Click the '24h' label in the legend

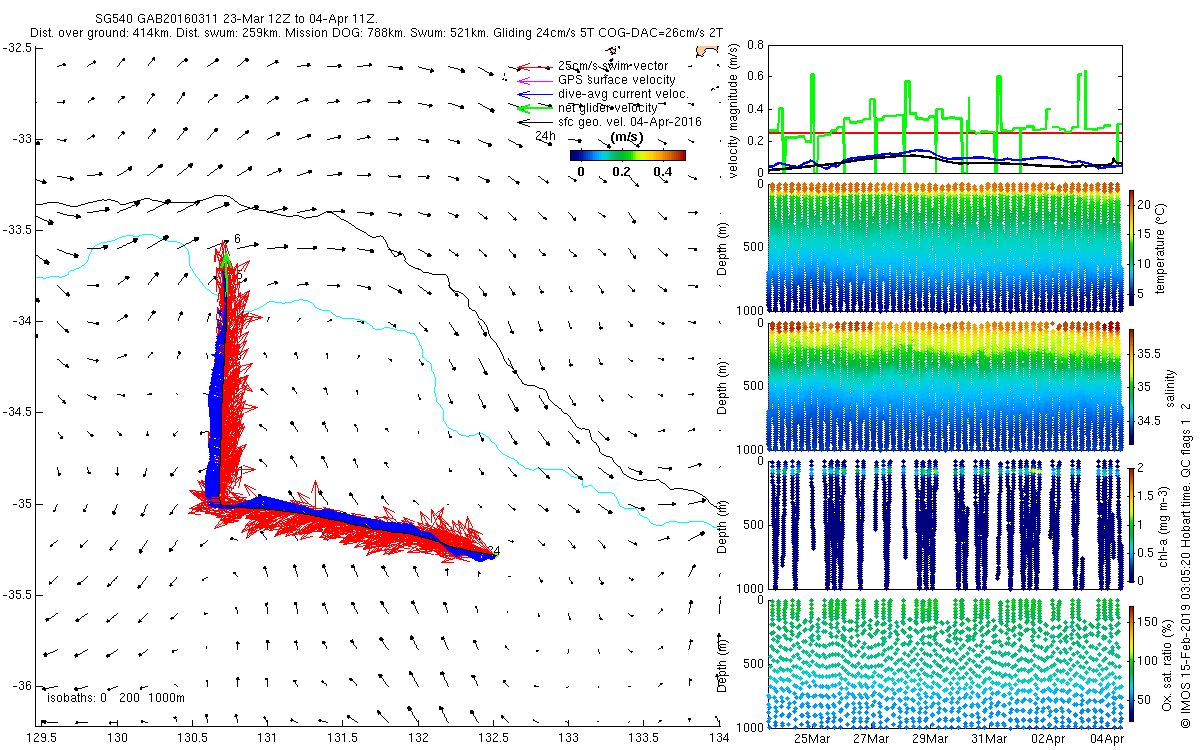click(546, 135)
